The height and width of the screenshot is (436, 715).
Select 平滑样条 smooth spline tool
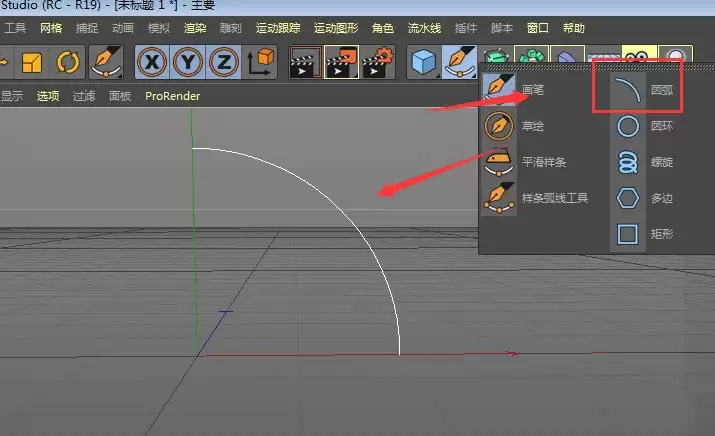[525, 162]
